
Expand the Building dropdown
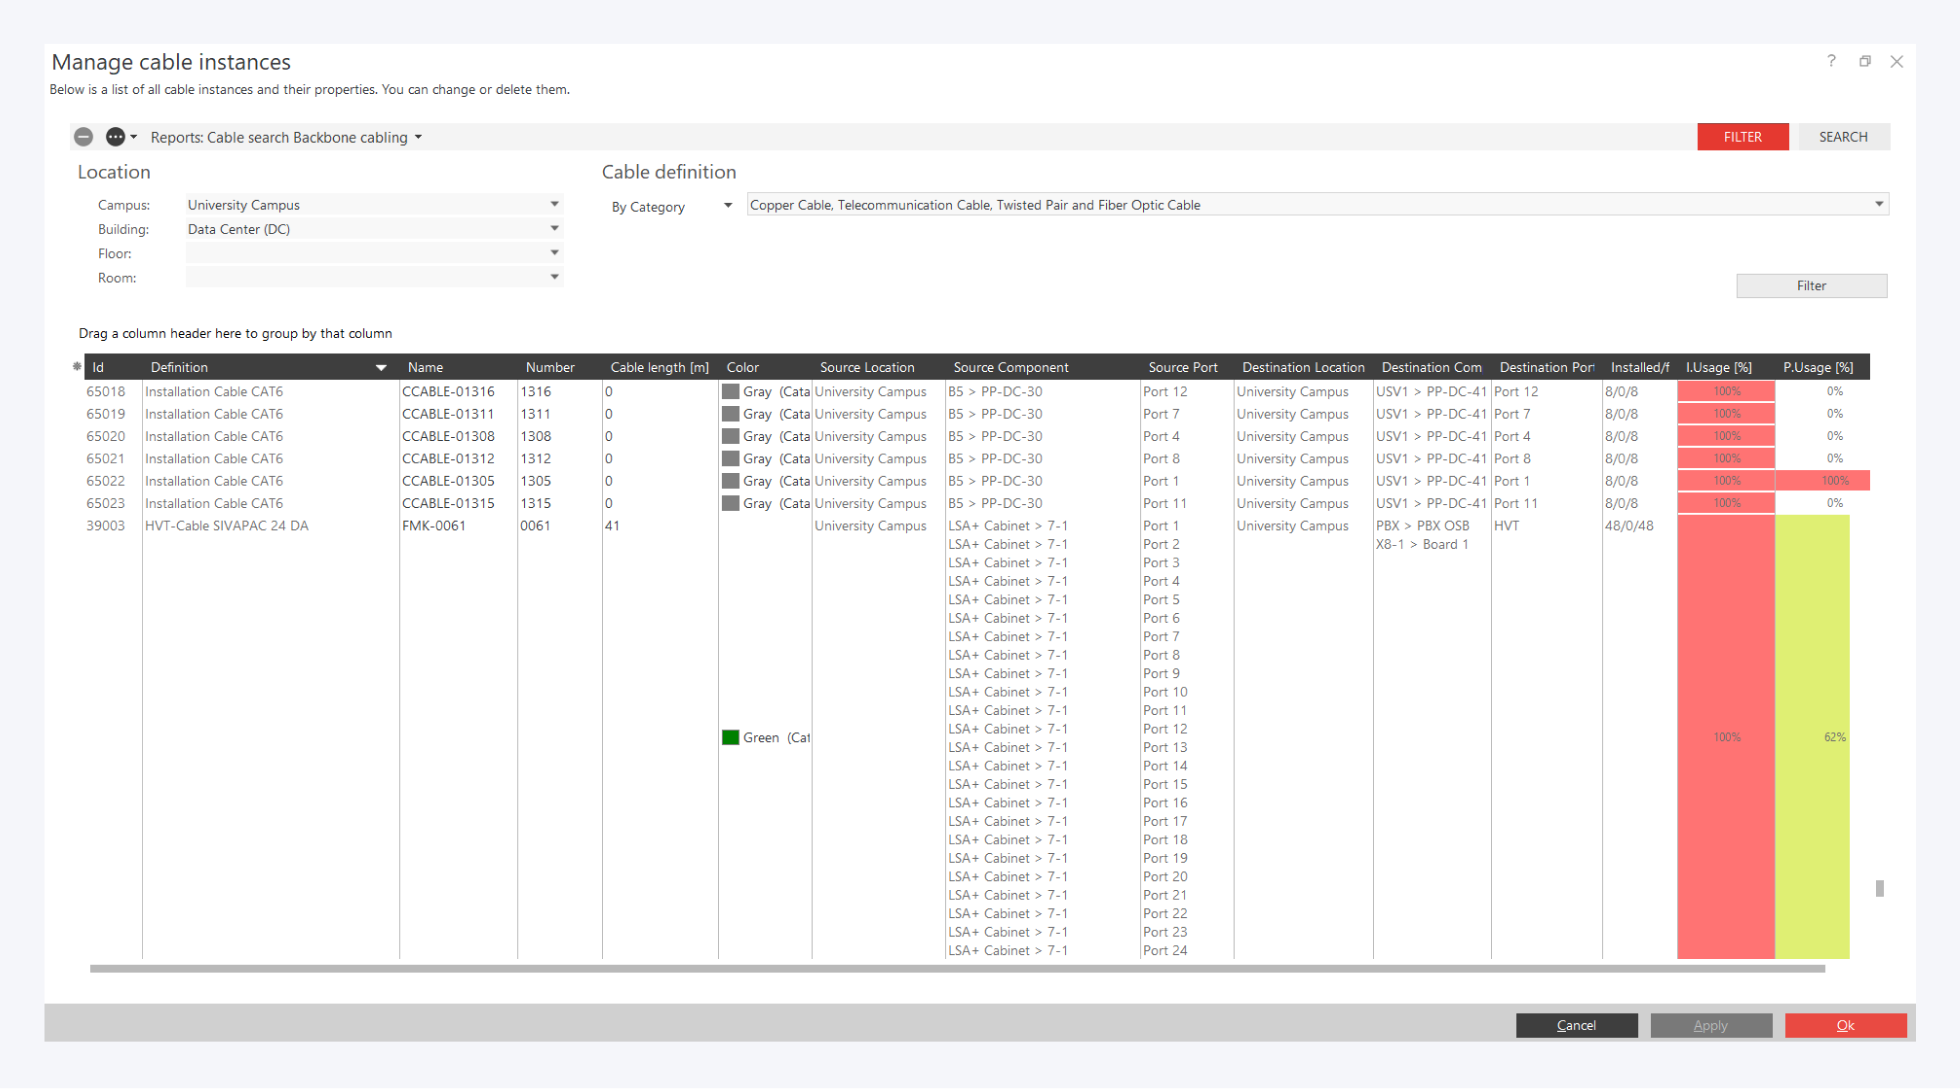(x=554, y=229)
